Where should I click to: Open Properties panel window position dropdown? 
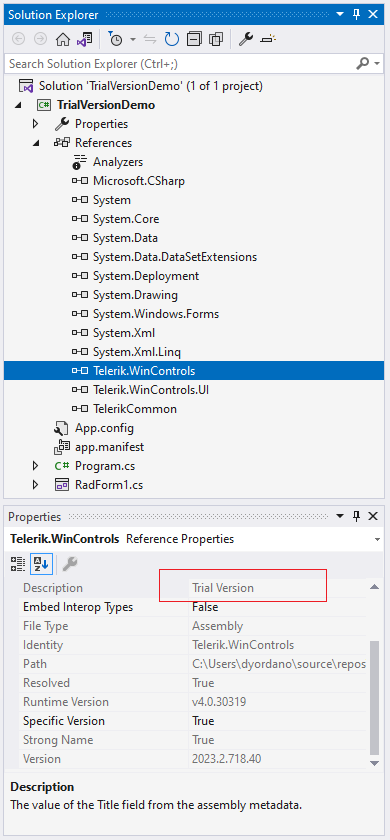coord(340,516)
